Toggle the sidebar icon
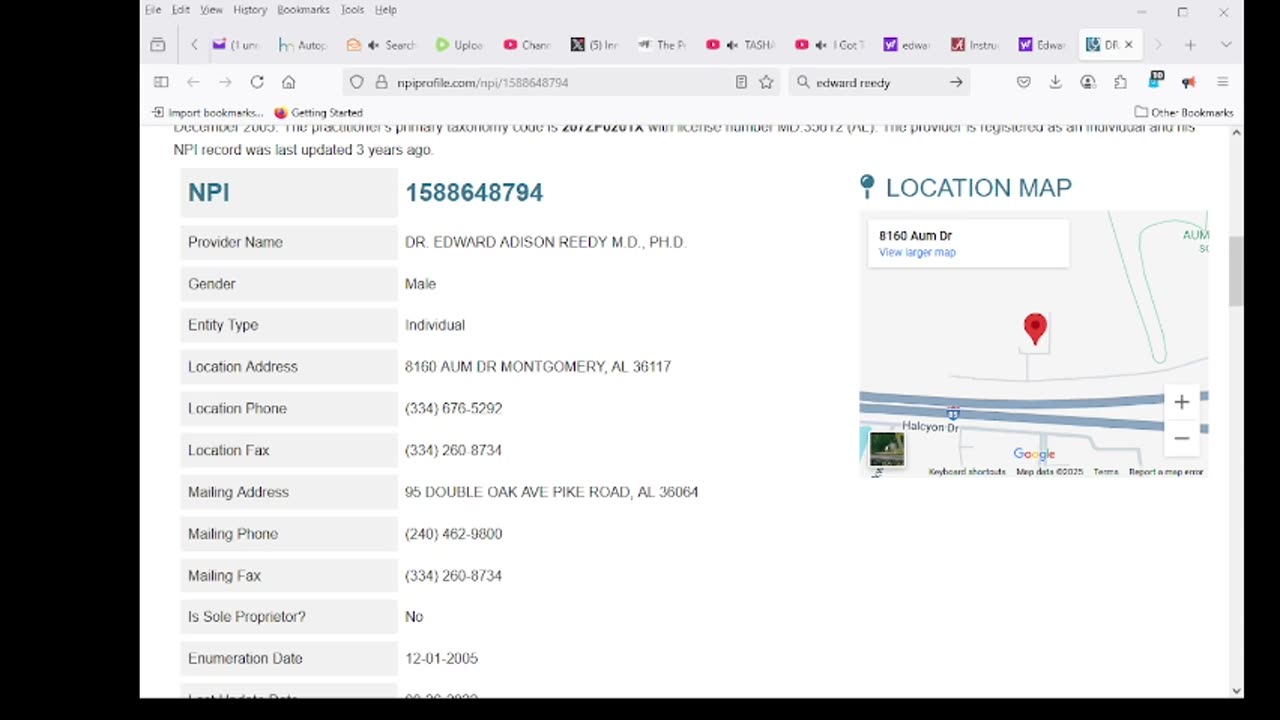This screenshot has height=720, width=1280. coord(161,82)
